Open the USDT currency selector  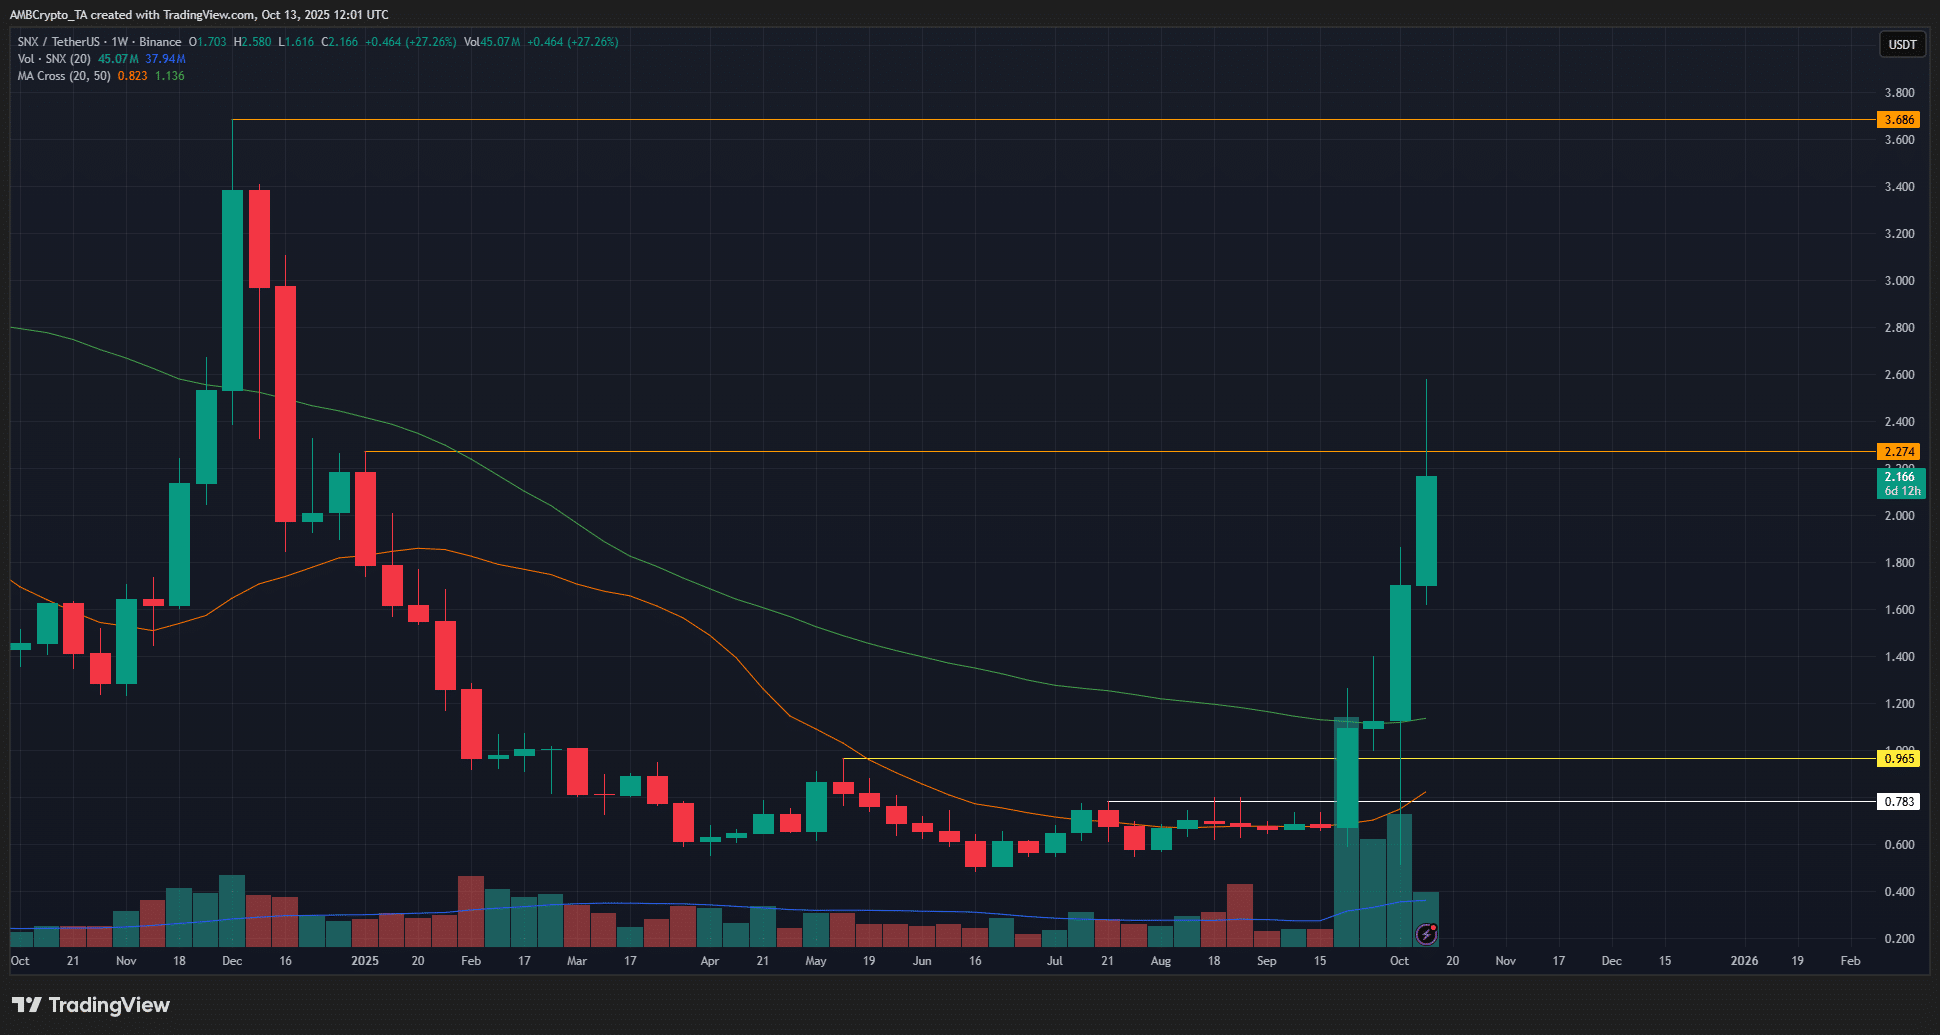(1901, 45)
